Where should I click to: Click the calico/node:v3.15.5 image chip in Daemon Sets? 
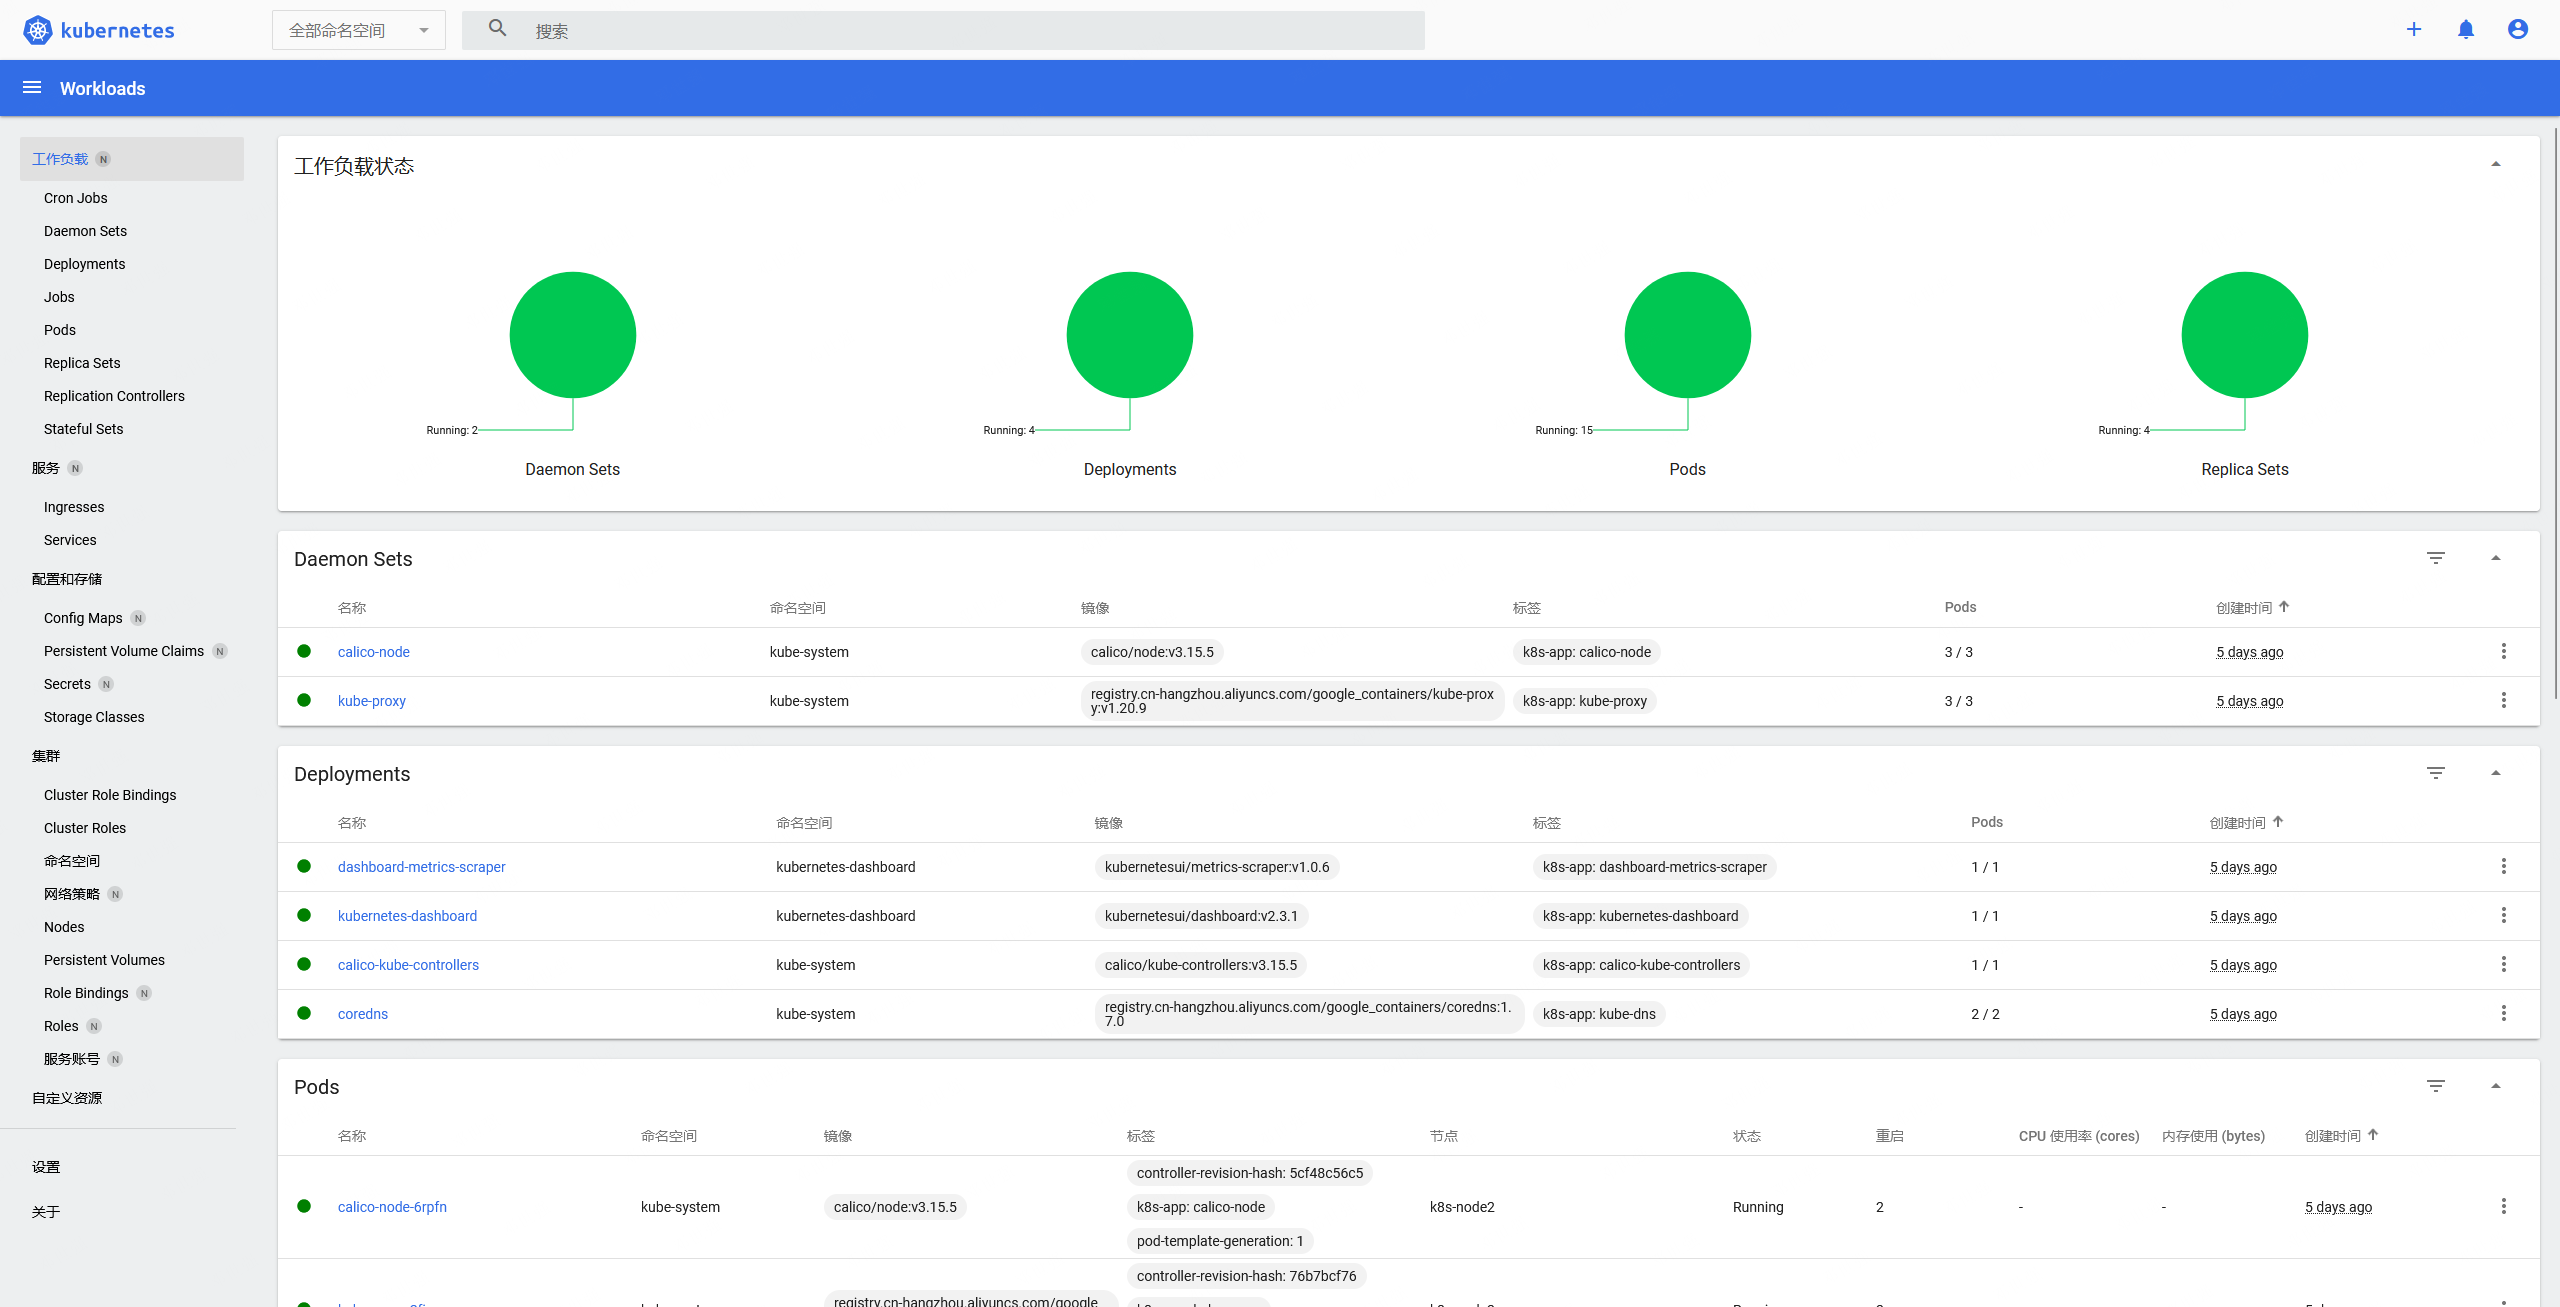point(1152,652)
